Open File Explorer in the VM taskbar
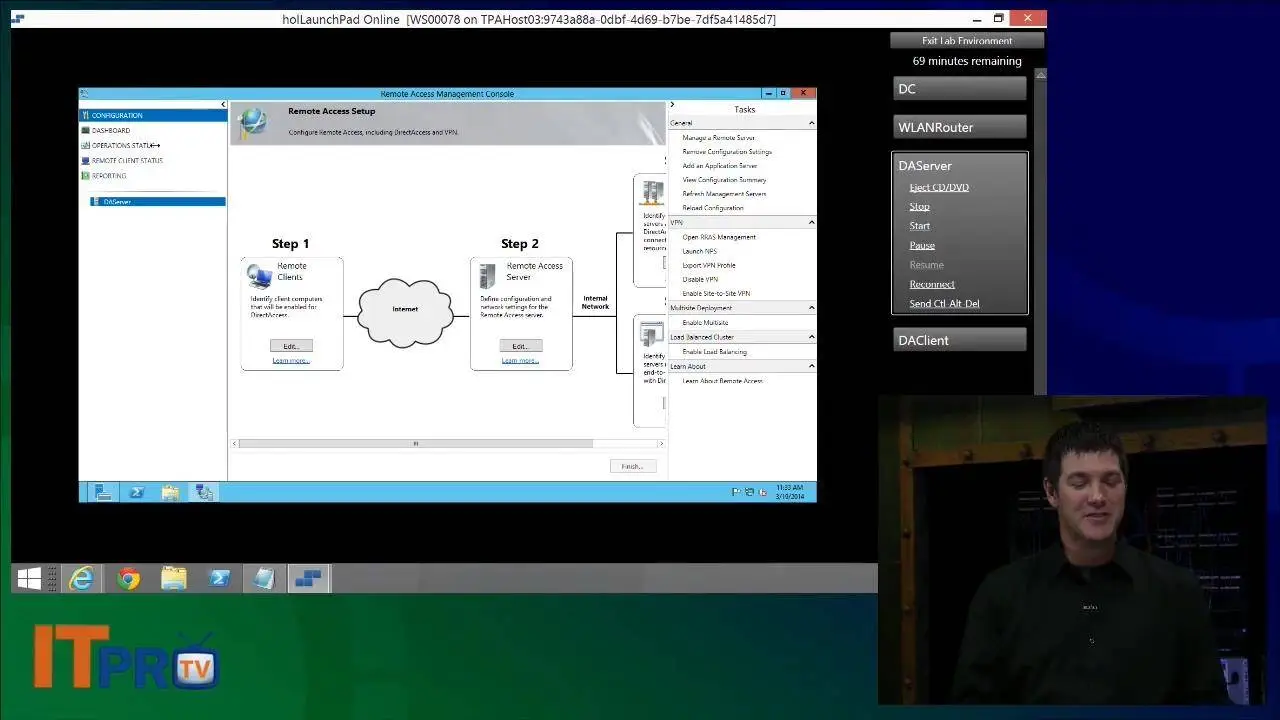 170,492
